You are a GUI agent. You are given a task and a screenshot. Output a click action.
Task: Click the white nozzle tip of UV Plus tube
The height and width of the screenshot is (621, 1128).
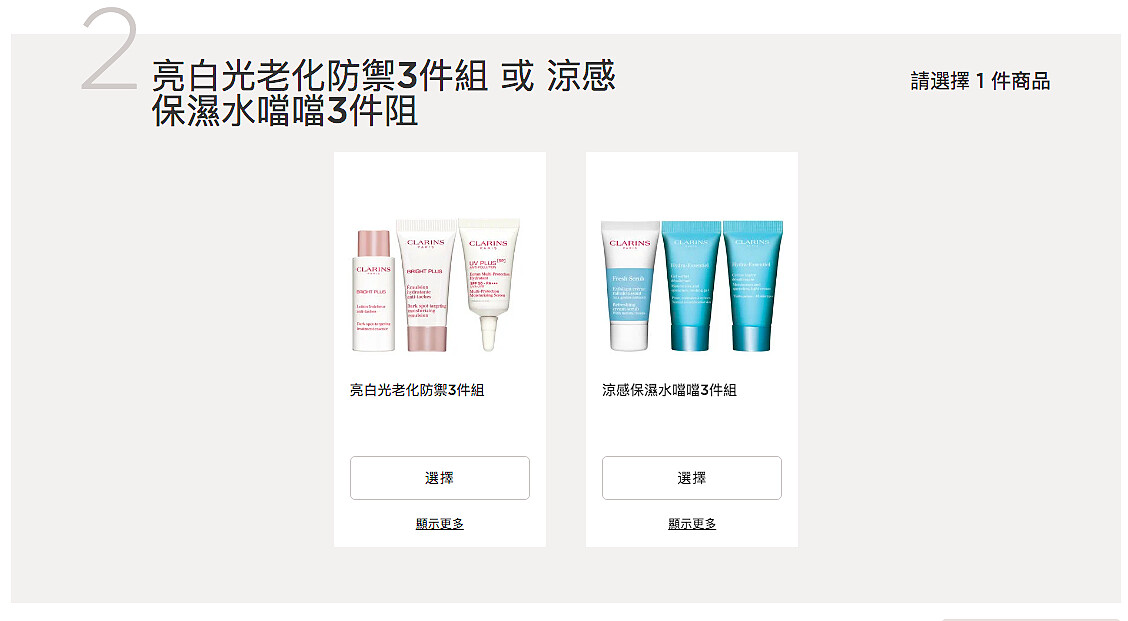488,333
